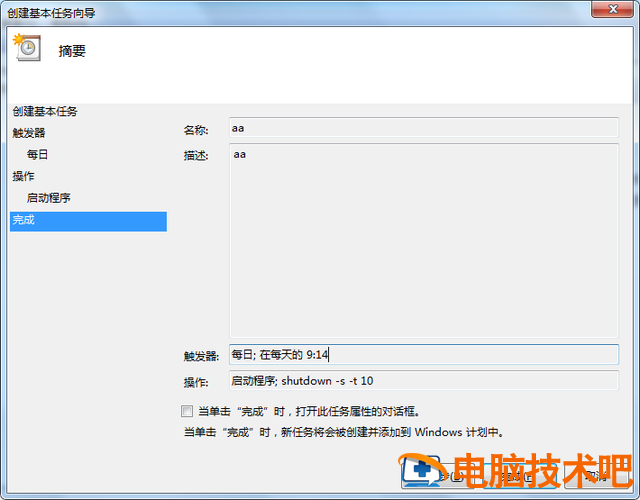Image resolution: width=640 pixels, height=500 pixels.
Task: Click the 触发器 field showing 每日 9:14
Action: [424, 354]
